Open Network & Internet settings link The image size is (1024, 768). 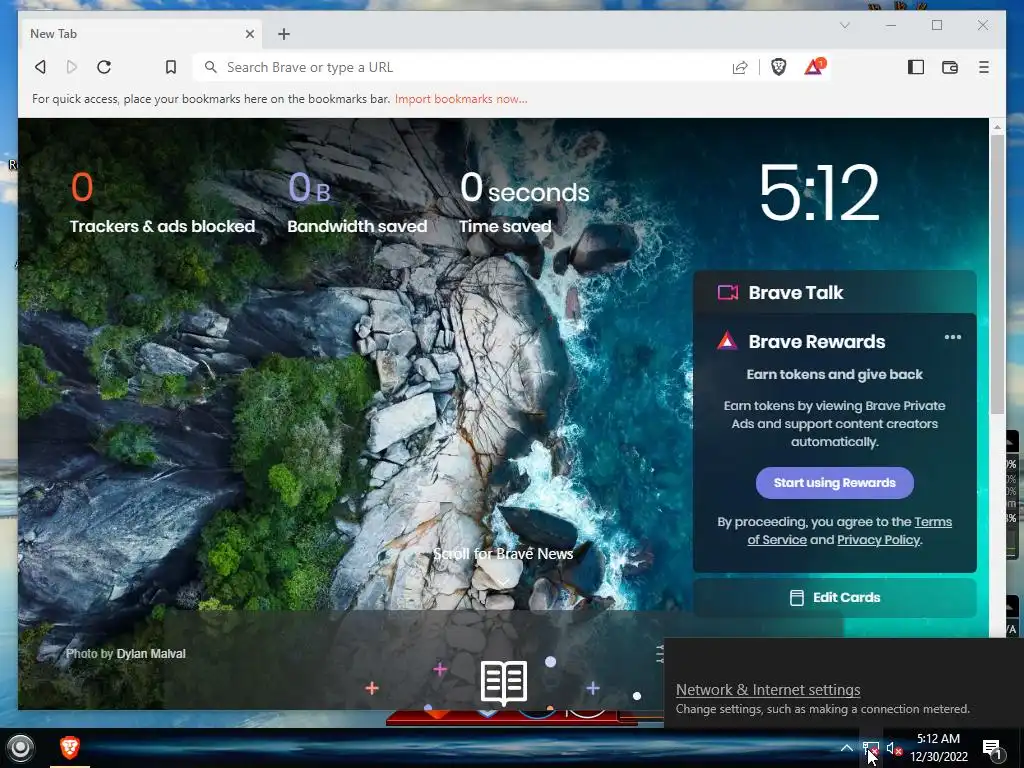click(x=768, y=690)
